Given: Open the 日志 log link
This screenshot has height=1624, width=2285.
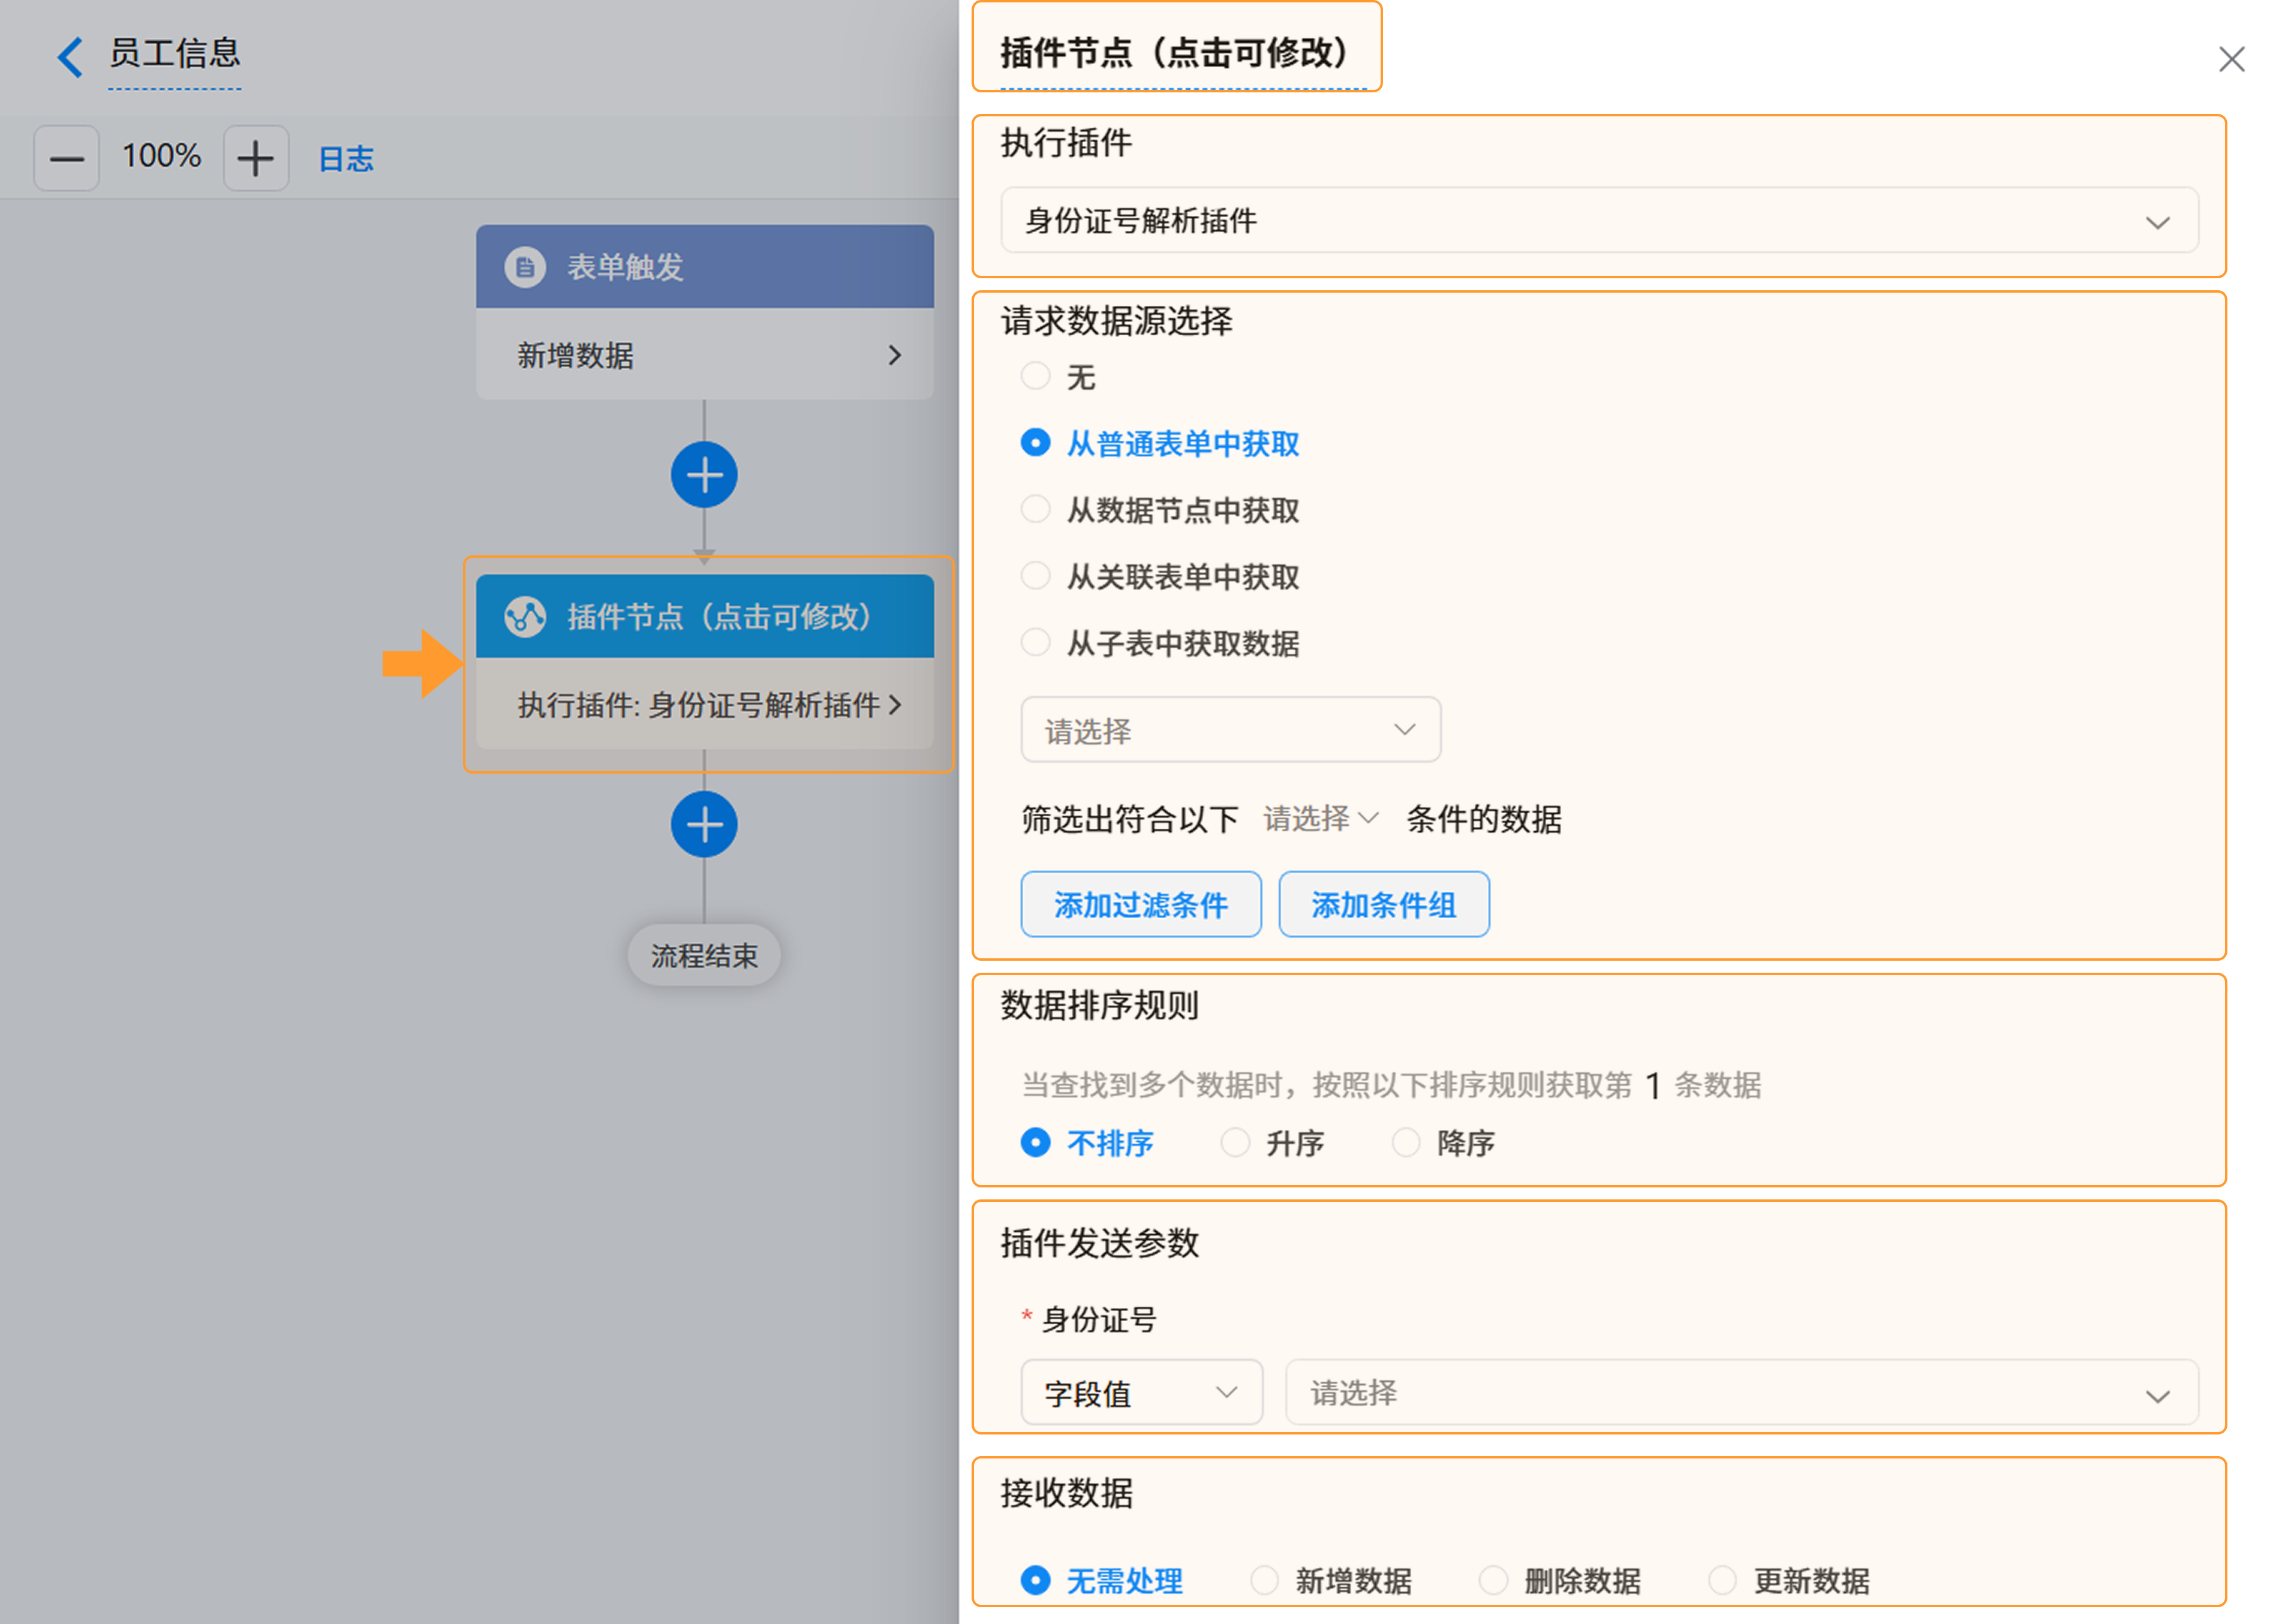Looking at the screenshot, I should click(x=346, y=159).
